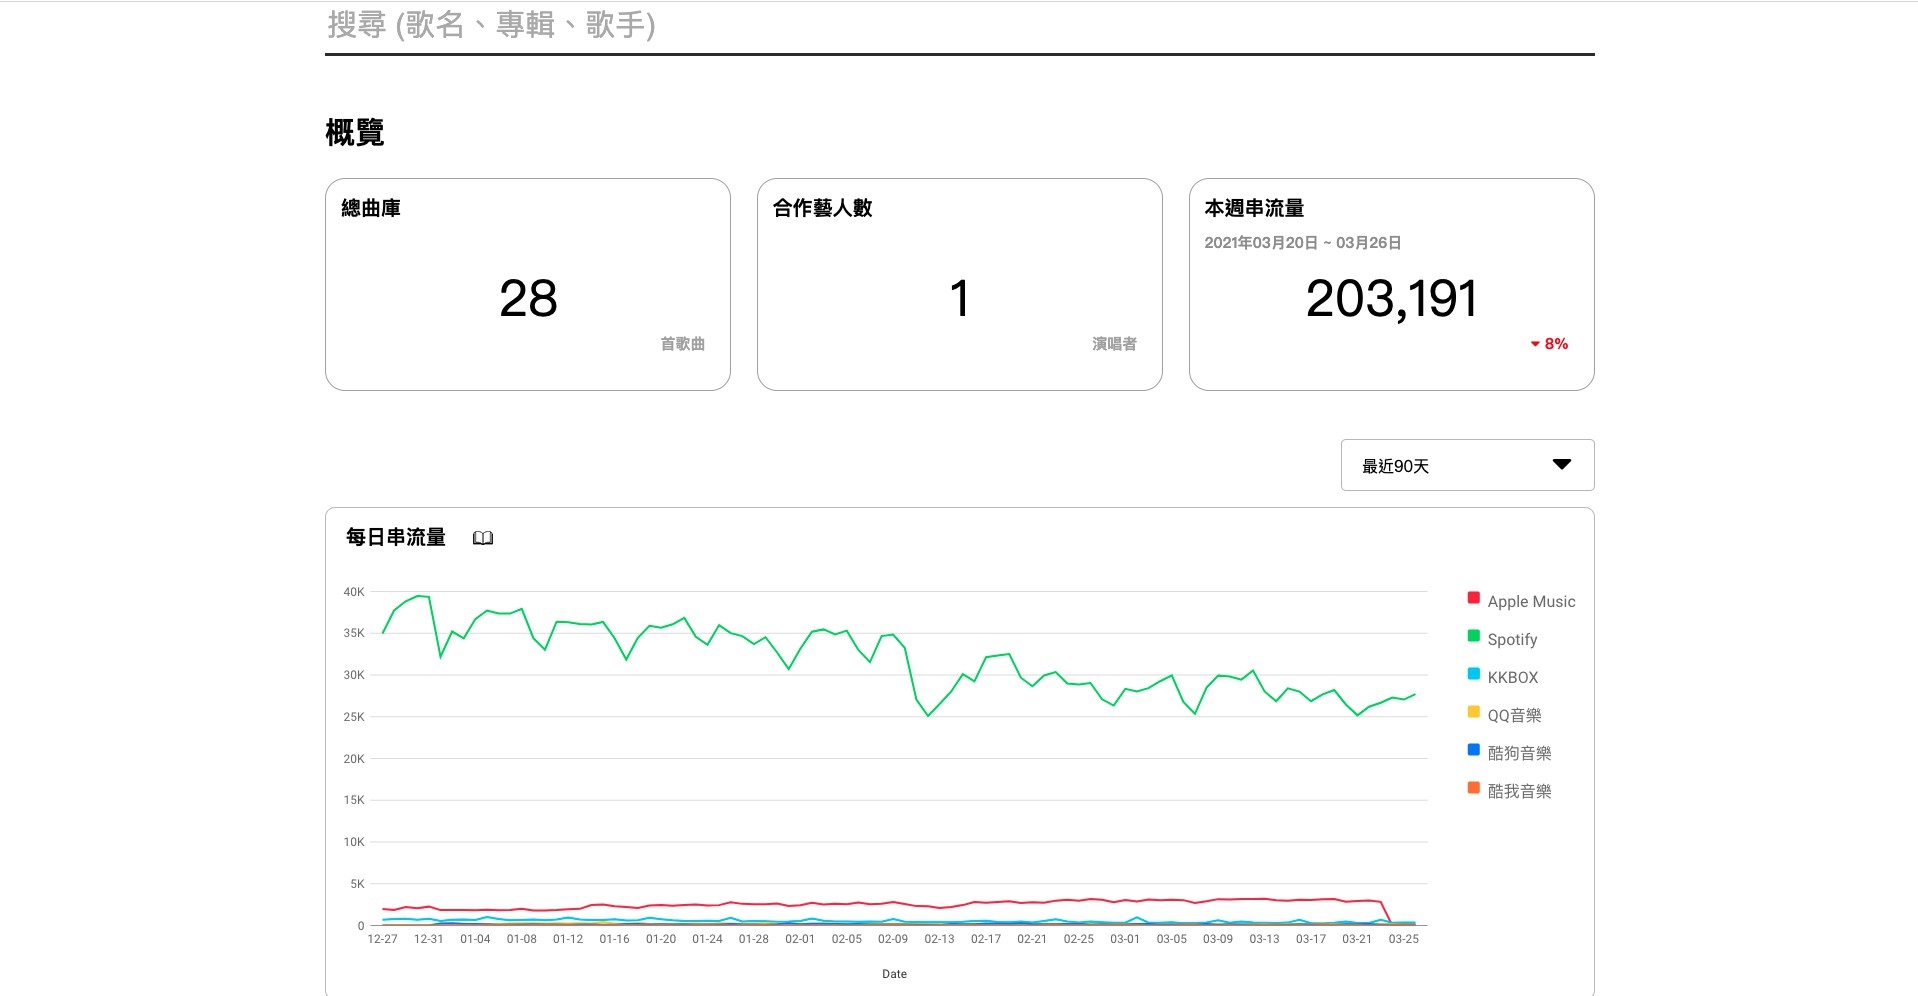Viewport: 1918px width, 996px height.
Task: Toggle the Spotify series label
Action: coord(1512,639)
